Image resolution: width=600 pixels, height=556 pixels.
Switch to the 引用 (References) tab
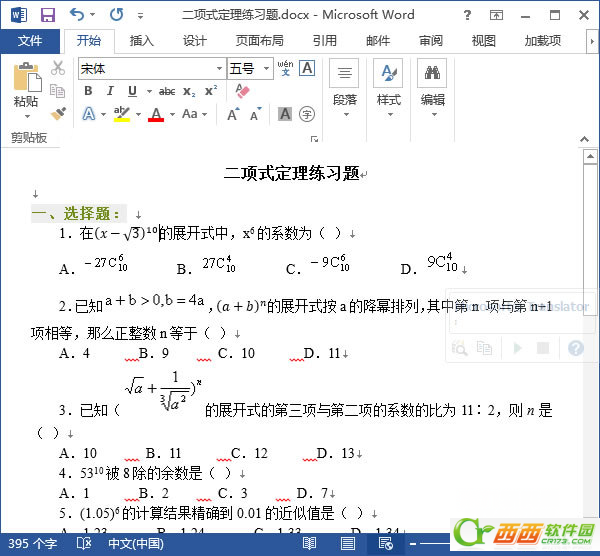pyautogui.click(x=324, y=41)
